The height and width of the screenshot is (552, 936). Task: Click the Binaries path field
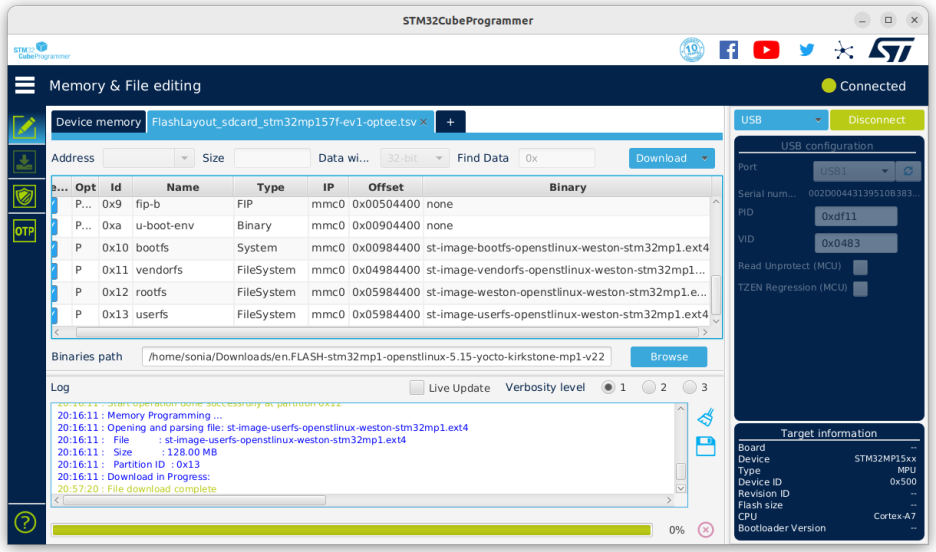[x=376, y=357]
